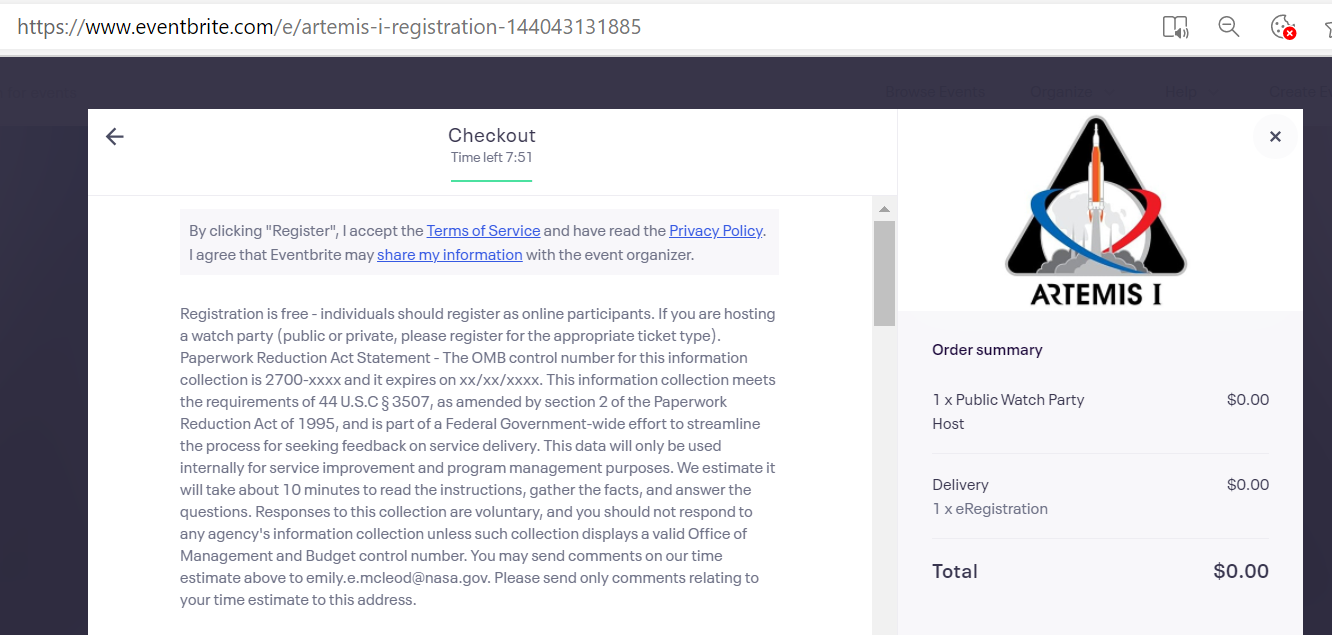
Task: Click the zoom out magnifier icon
Action: [1229, 27]
